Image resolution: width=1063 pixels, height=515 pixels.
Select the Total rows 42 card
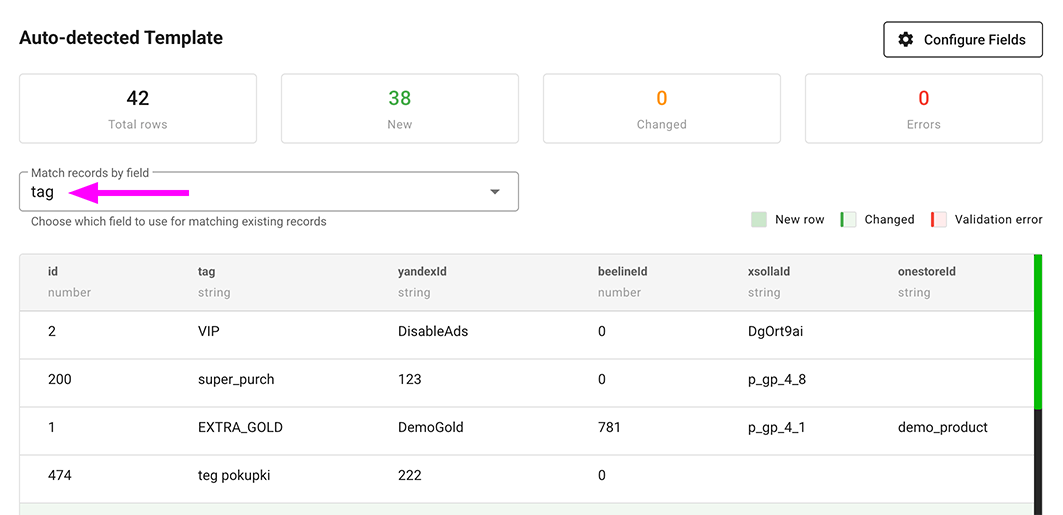pyautogui.click(x=138, y=109)
